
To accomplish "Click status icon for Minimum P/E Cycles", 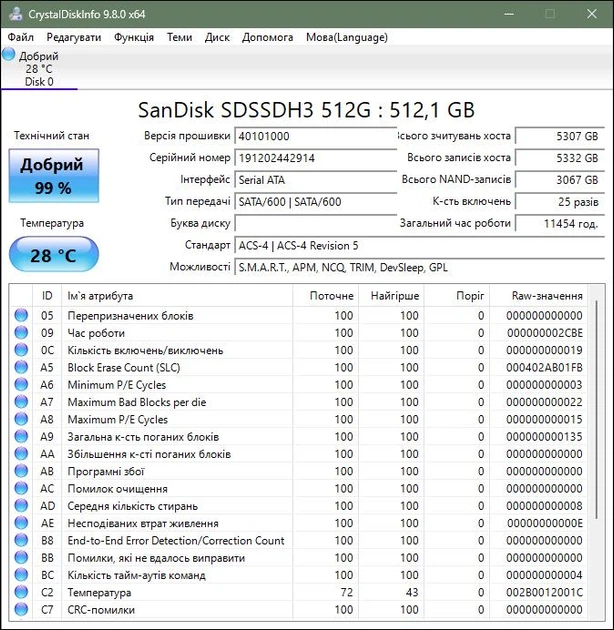I will [x=21, y=385].
